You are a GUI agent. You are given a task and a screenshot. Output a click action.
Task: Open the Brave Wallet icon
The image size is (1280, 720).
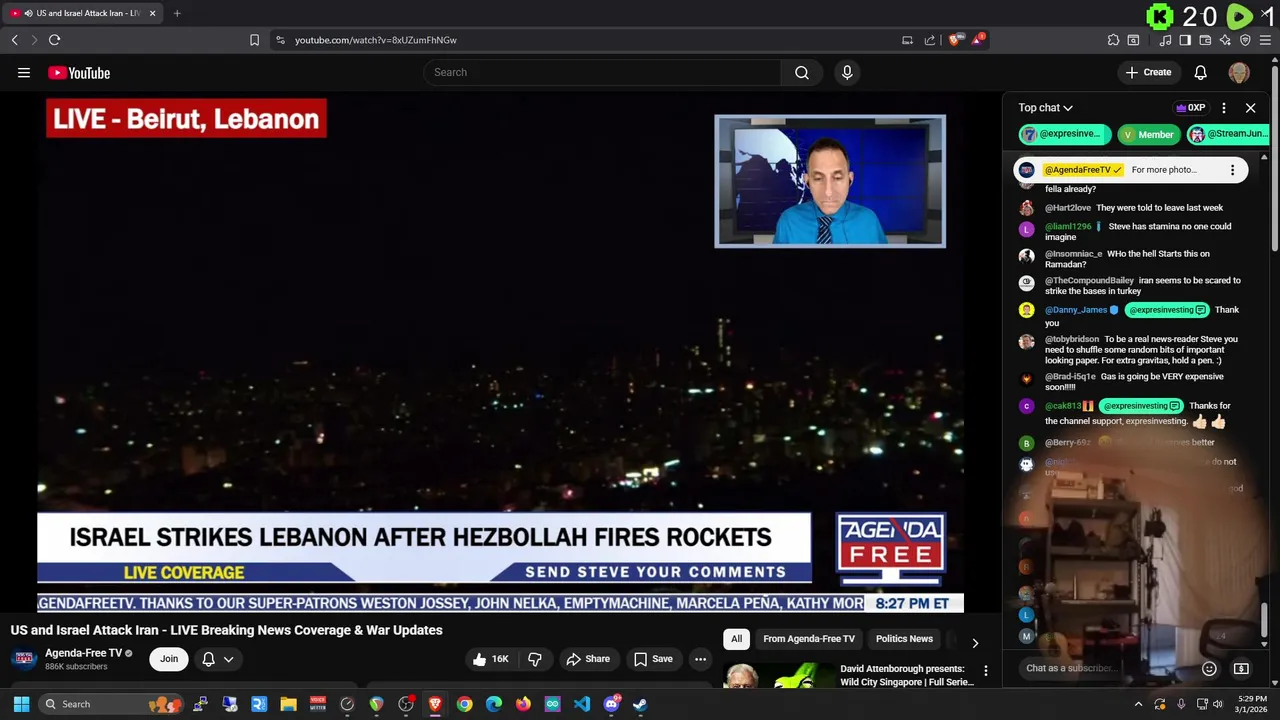(1205, 40)
